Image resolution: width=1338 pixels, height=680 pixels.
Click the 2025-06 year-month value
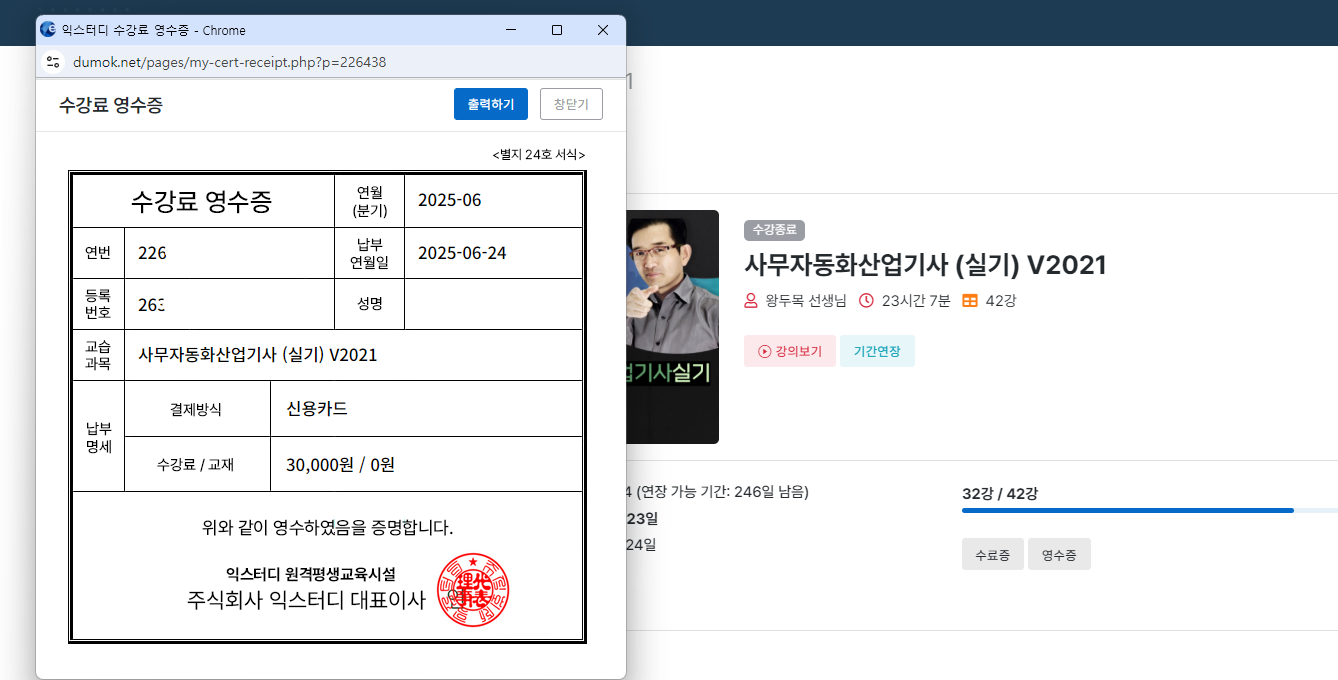449,200
